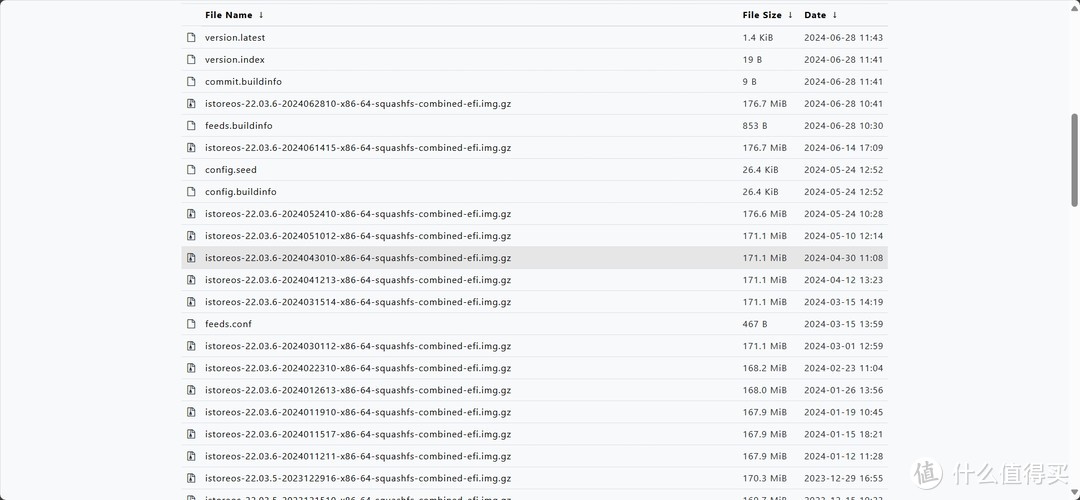
Task: Select the 467 B size of feeds.conf
Action: click(755, 324)
